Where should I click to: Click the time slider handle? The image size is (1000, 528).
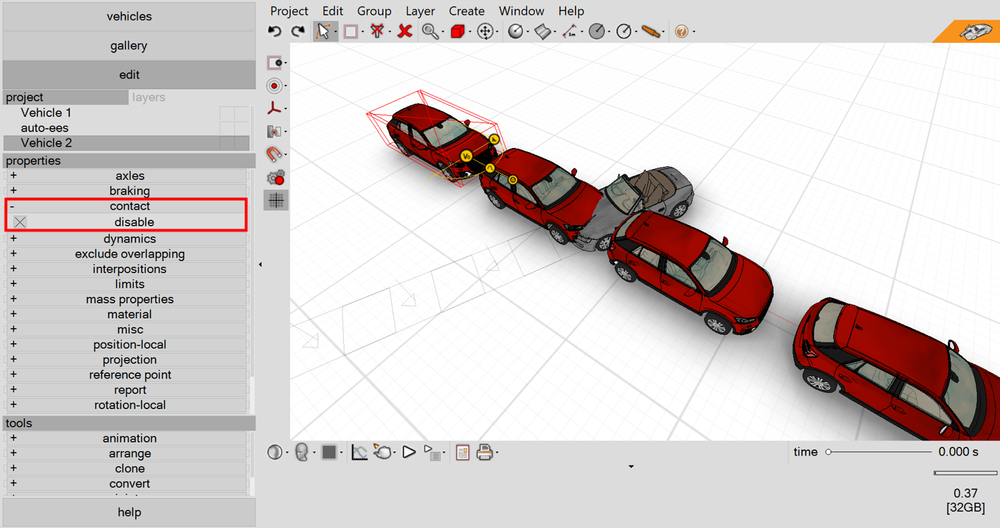click(828, 452)
